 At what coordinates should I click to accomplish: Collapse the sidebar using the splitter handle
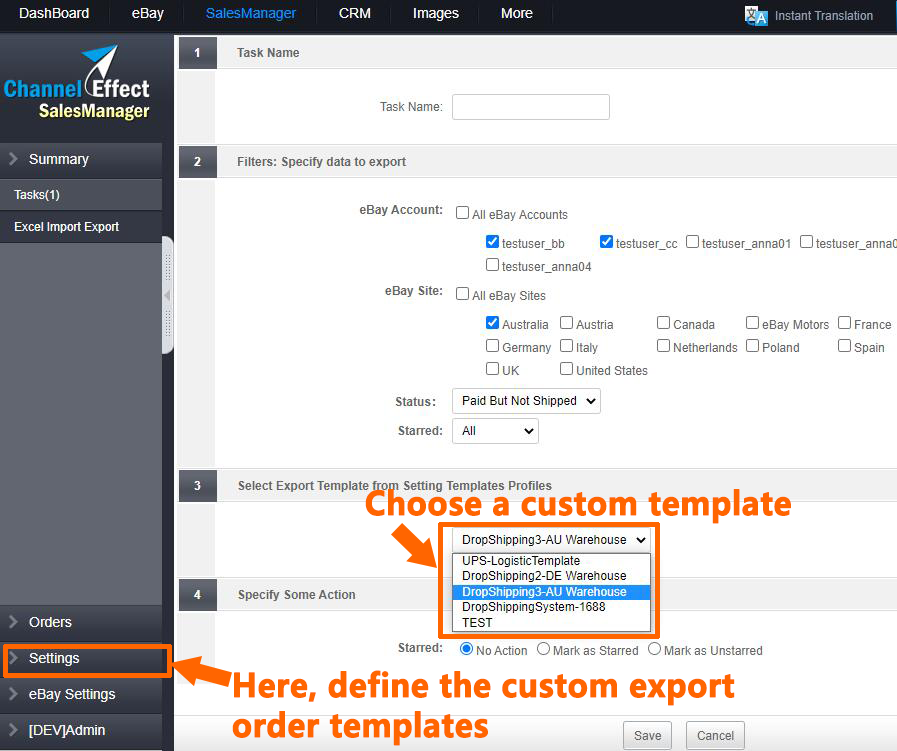point(168,295)
